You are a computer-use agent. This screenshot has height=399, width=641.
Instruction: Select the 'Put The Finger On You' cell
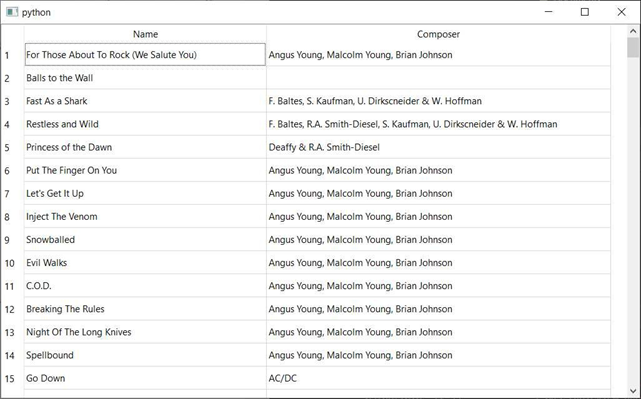click(x=145, y=170)
